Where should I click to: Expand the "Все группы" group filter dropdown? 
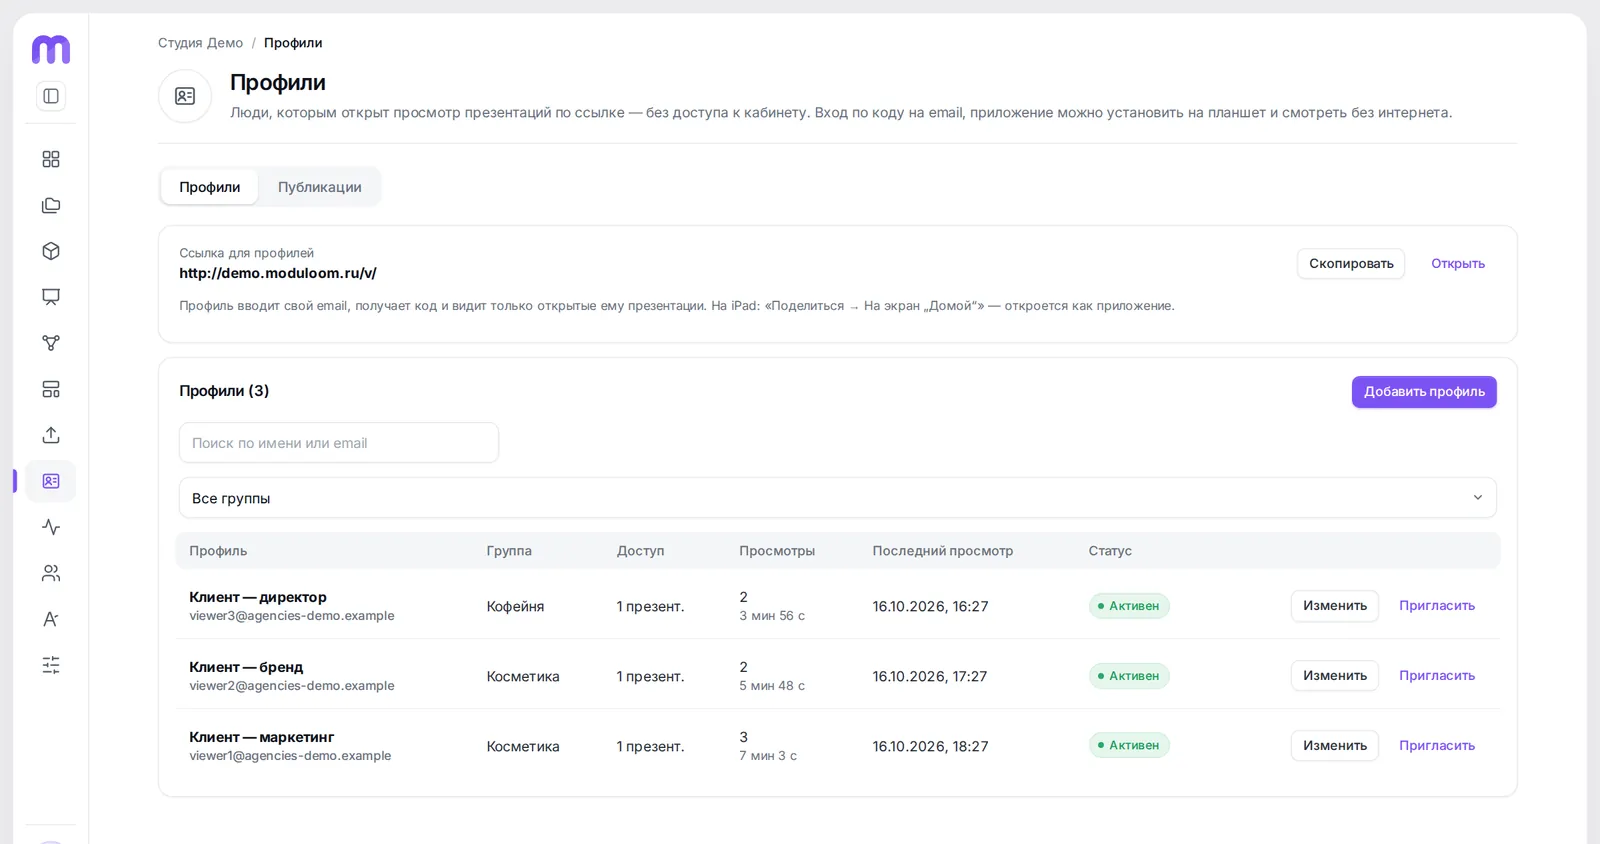click(x=838, y=498)
